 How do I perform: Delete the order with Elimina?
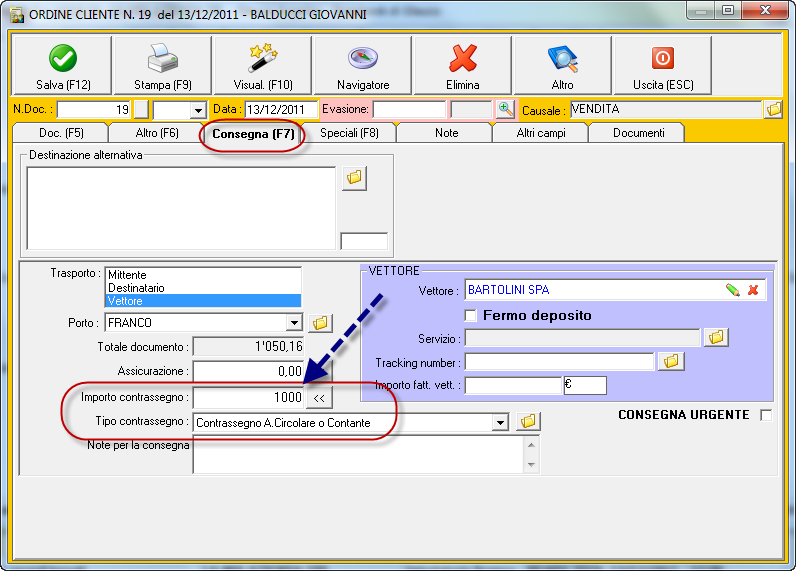[x=462, y=65]
